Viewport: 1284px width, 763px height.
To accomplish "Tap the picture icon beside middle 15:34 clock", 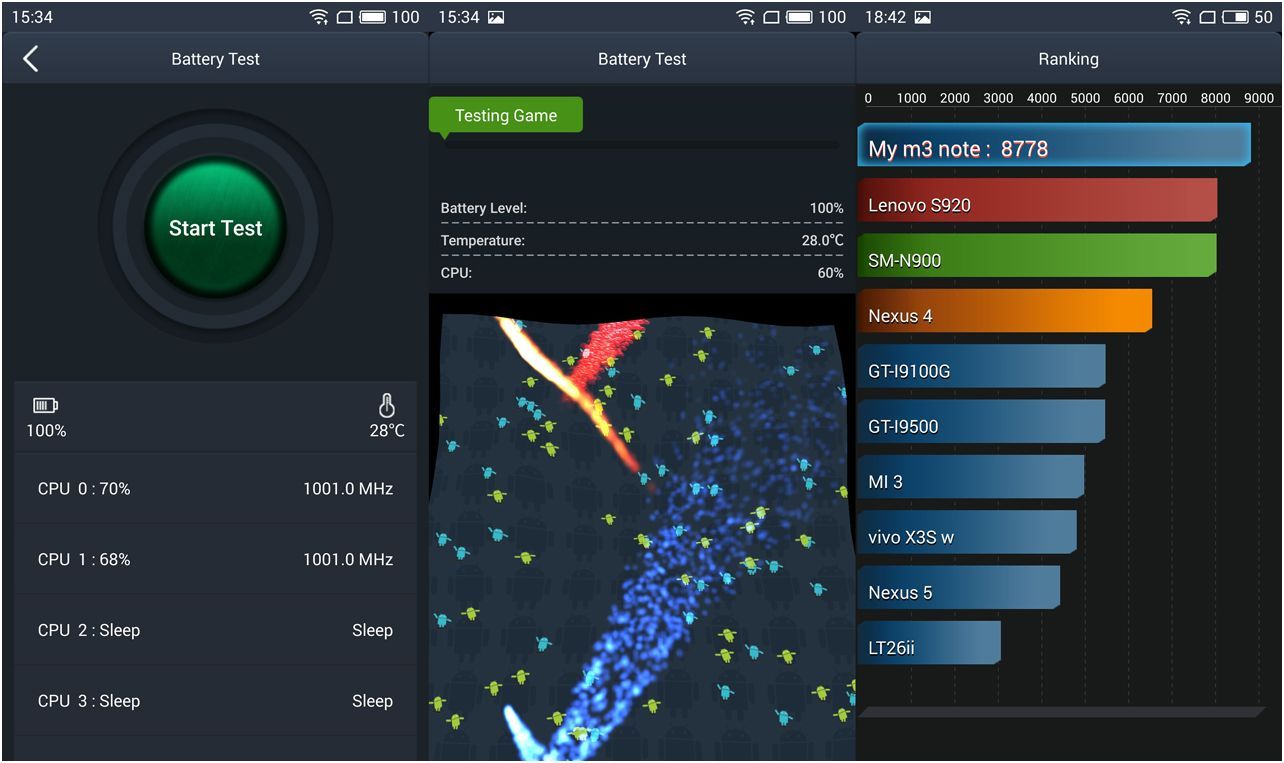I will pyautogui.click(x=496, y=17).
